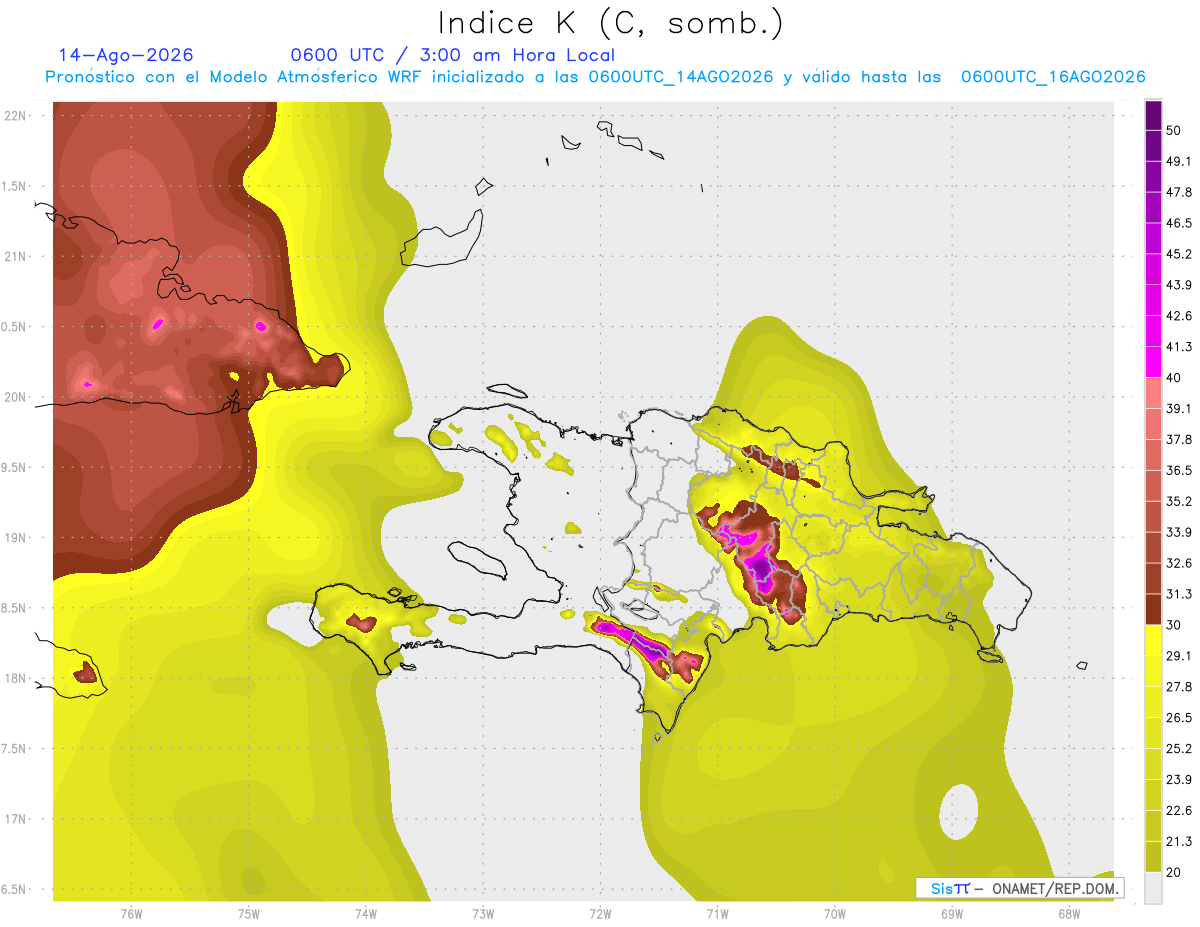Click the "47.8" value on the color scale

(1179, 192)
